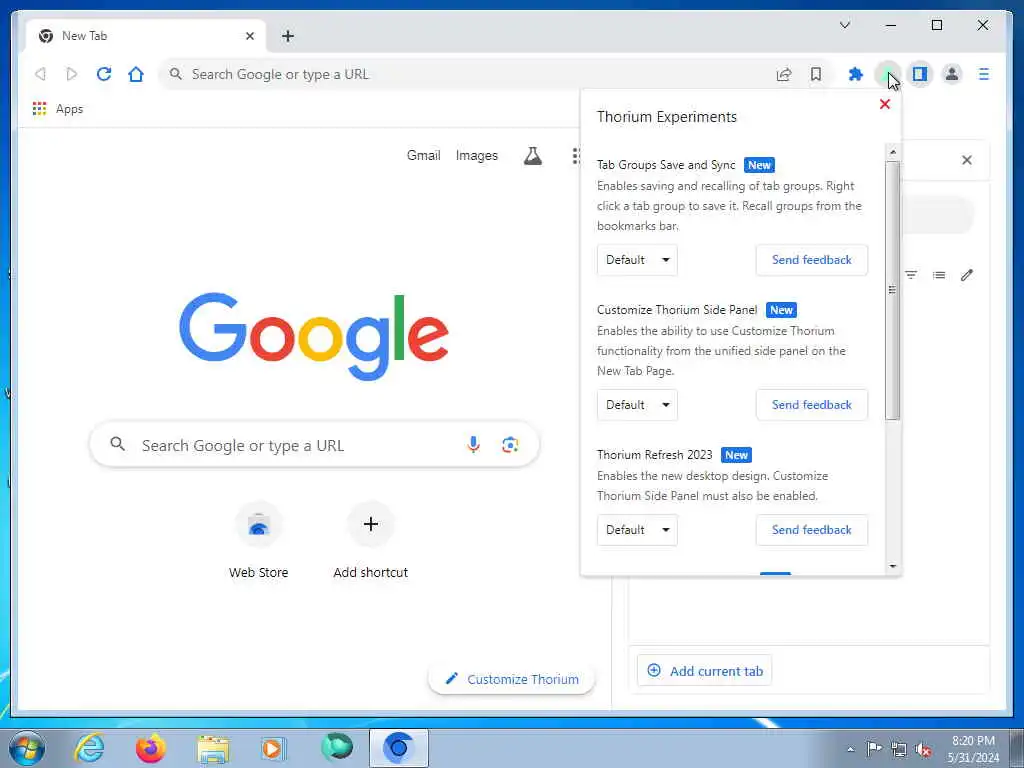Image resolution: width=1024 pixels, height=768 pixels.
Task: Click the experiments popup scrollbar thumb
Action: click(x=893, y=290)
